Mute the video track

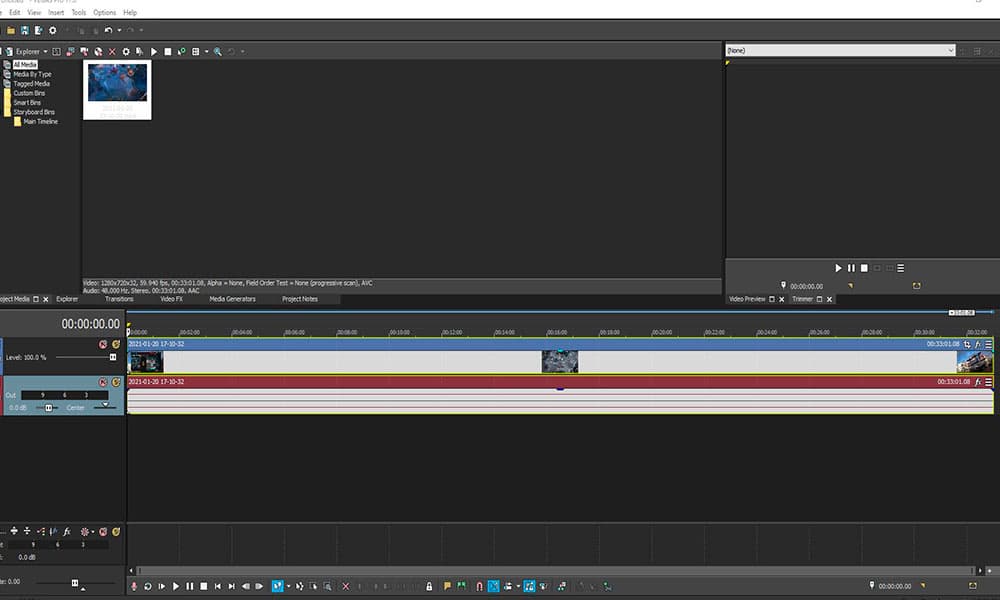pos(103,344)
